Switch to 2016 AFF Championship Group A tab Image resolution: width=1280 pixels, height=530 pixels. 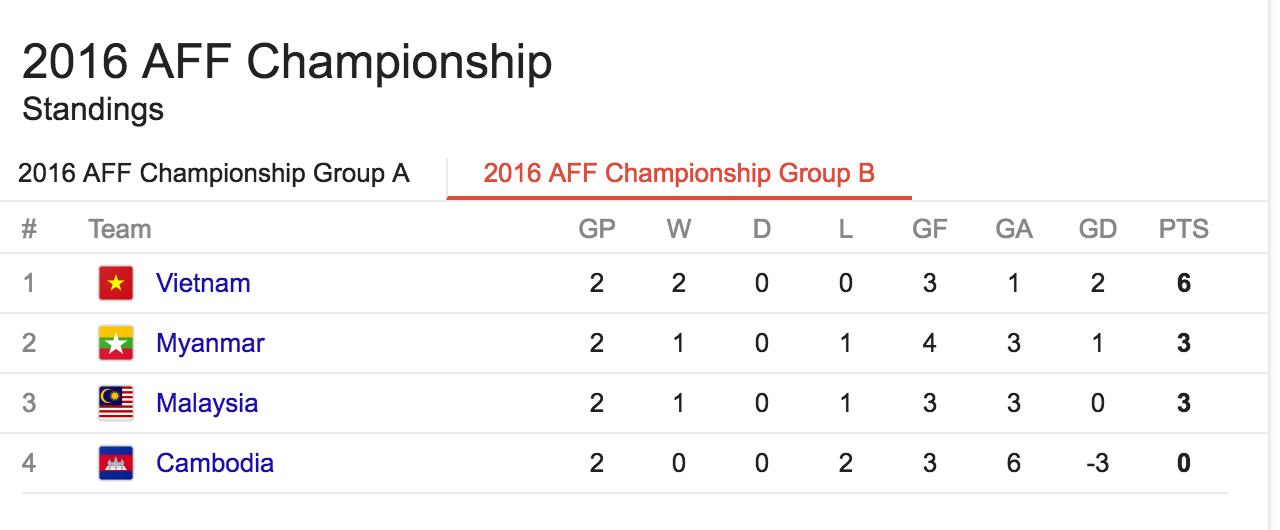(x=214, y=174)
